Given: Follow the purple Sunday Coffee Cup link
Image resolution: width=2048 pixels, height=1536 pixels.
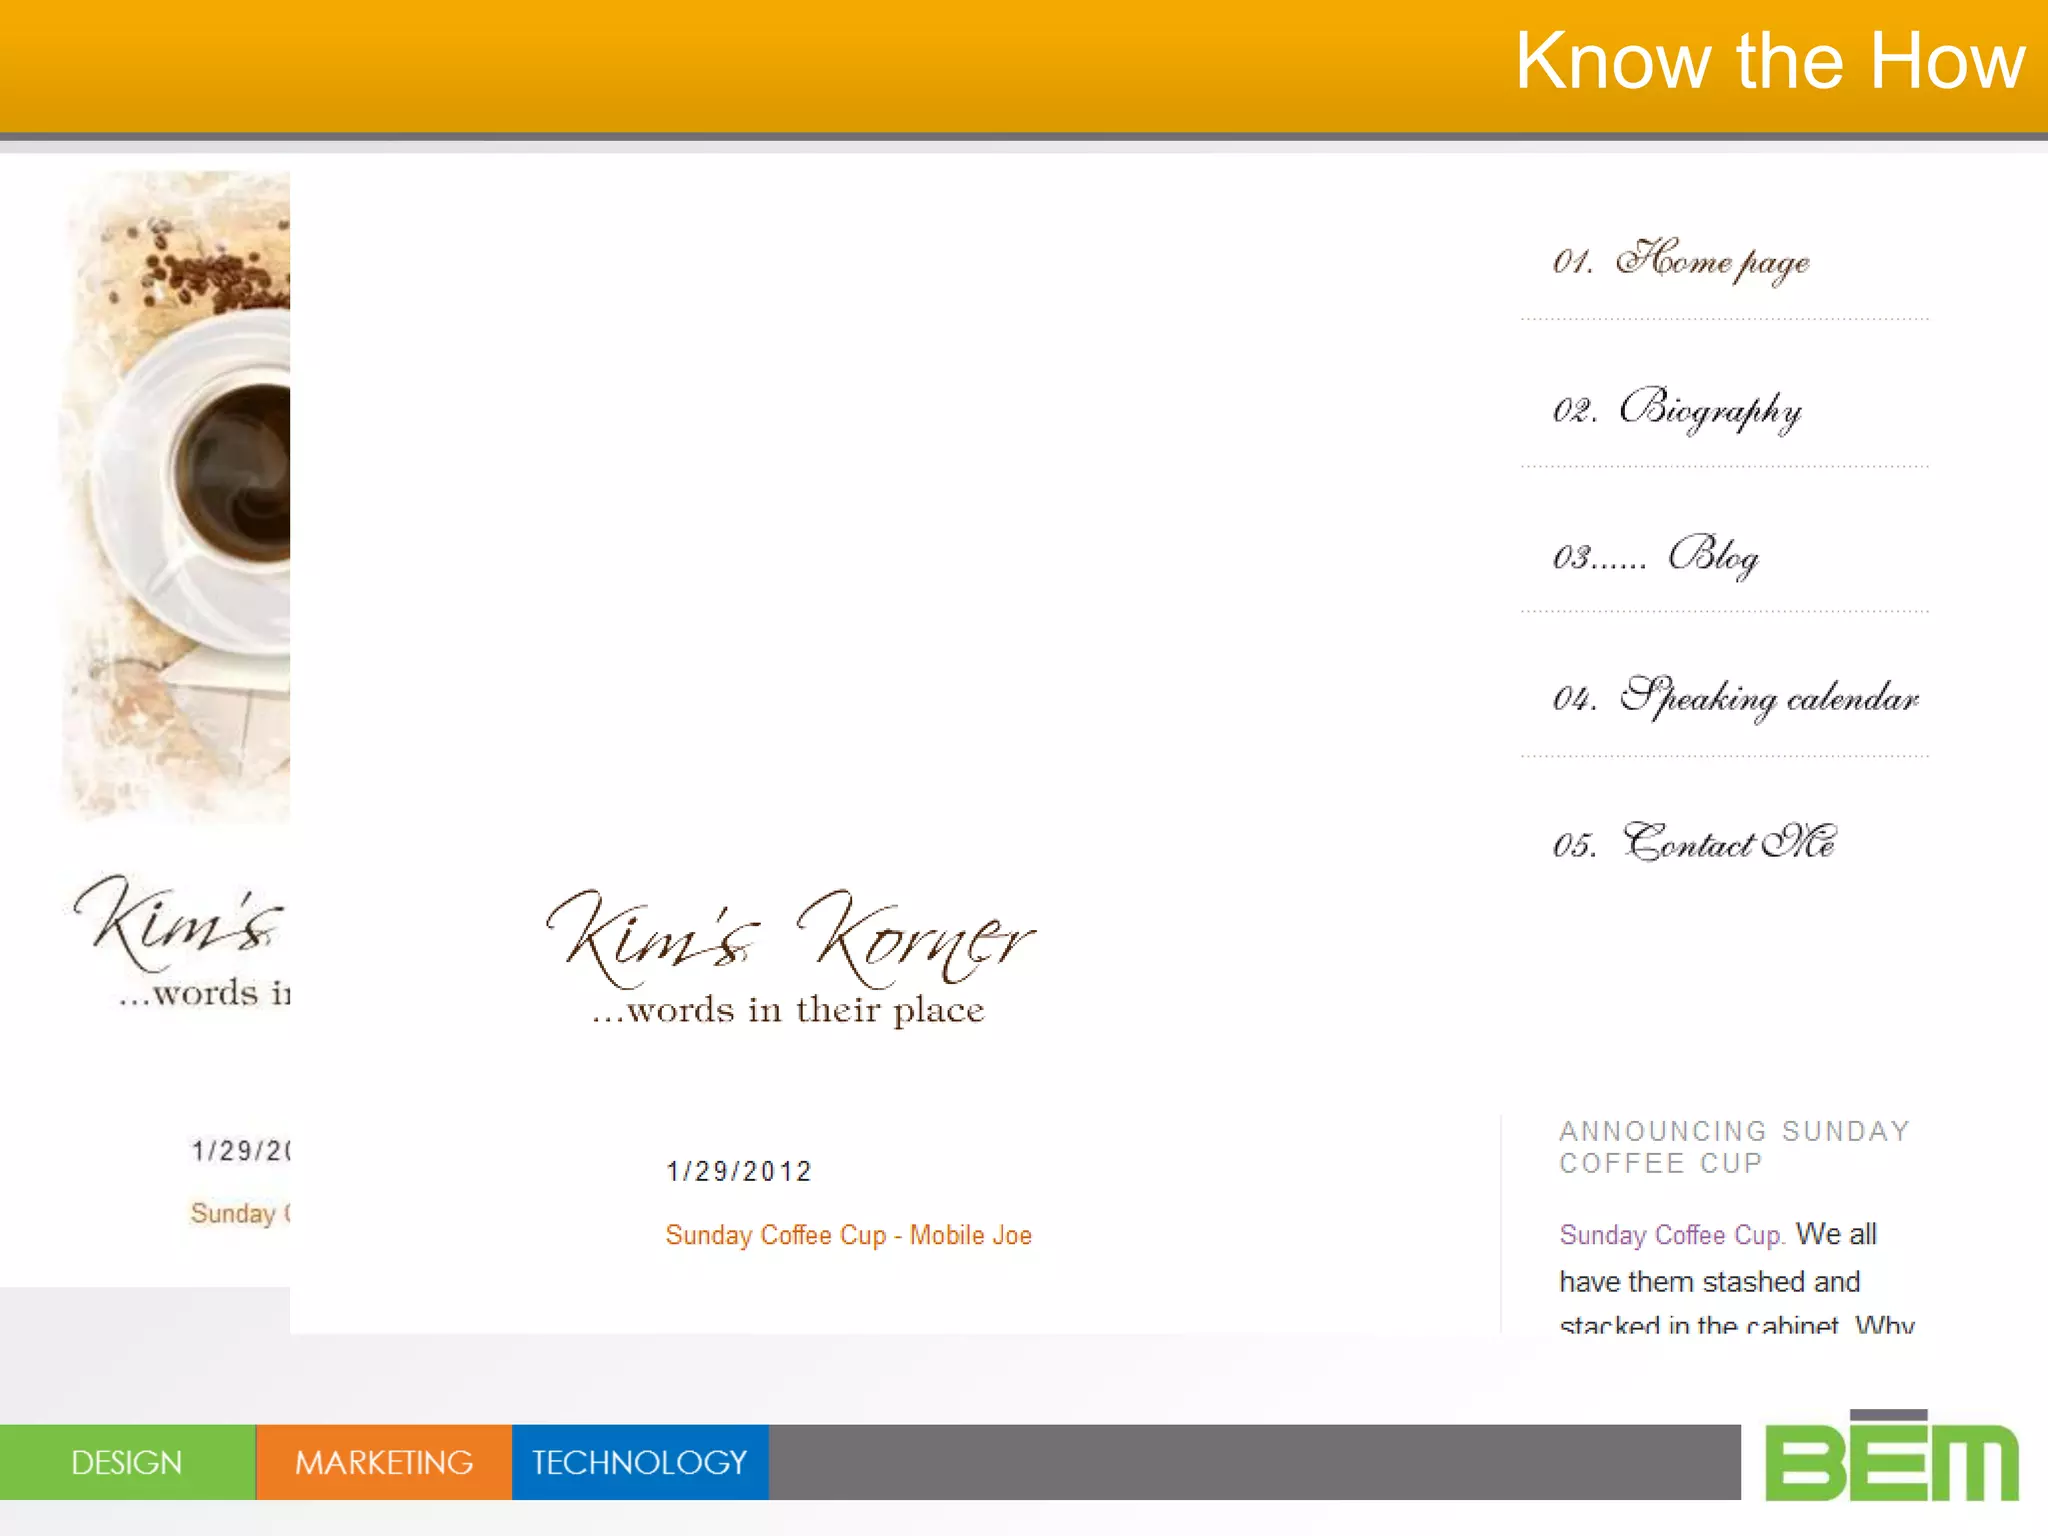Looking at the screenshot, I should (1671, 1235).
